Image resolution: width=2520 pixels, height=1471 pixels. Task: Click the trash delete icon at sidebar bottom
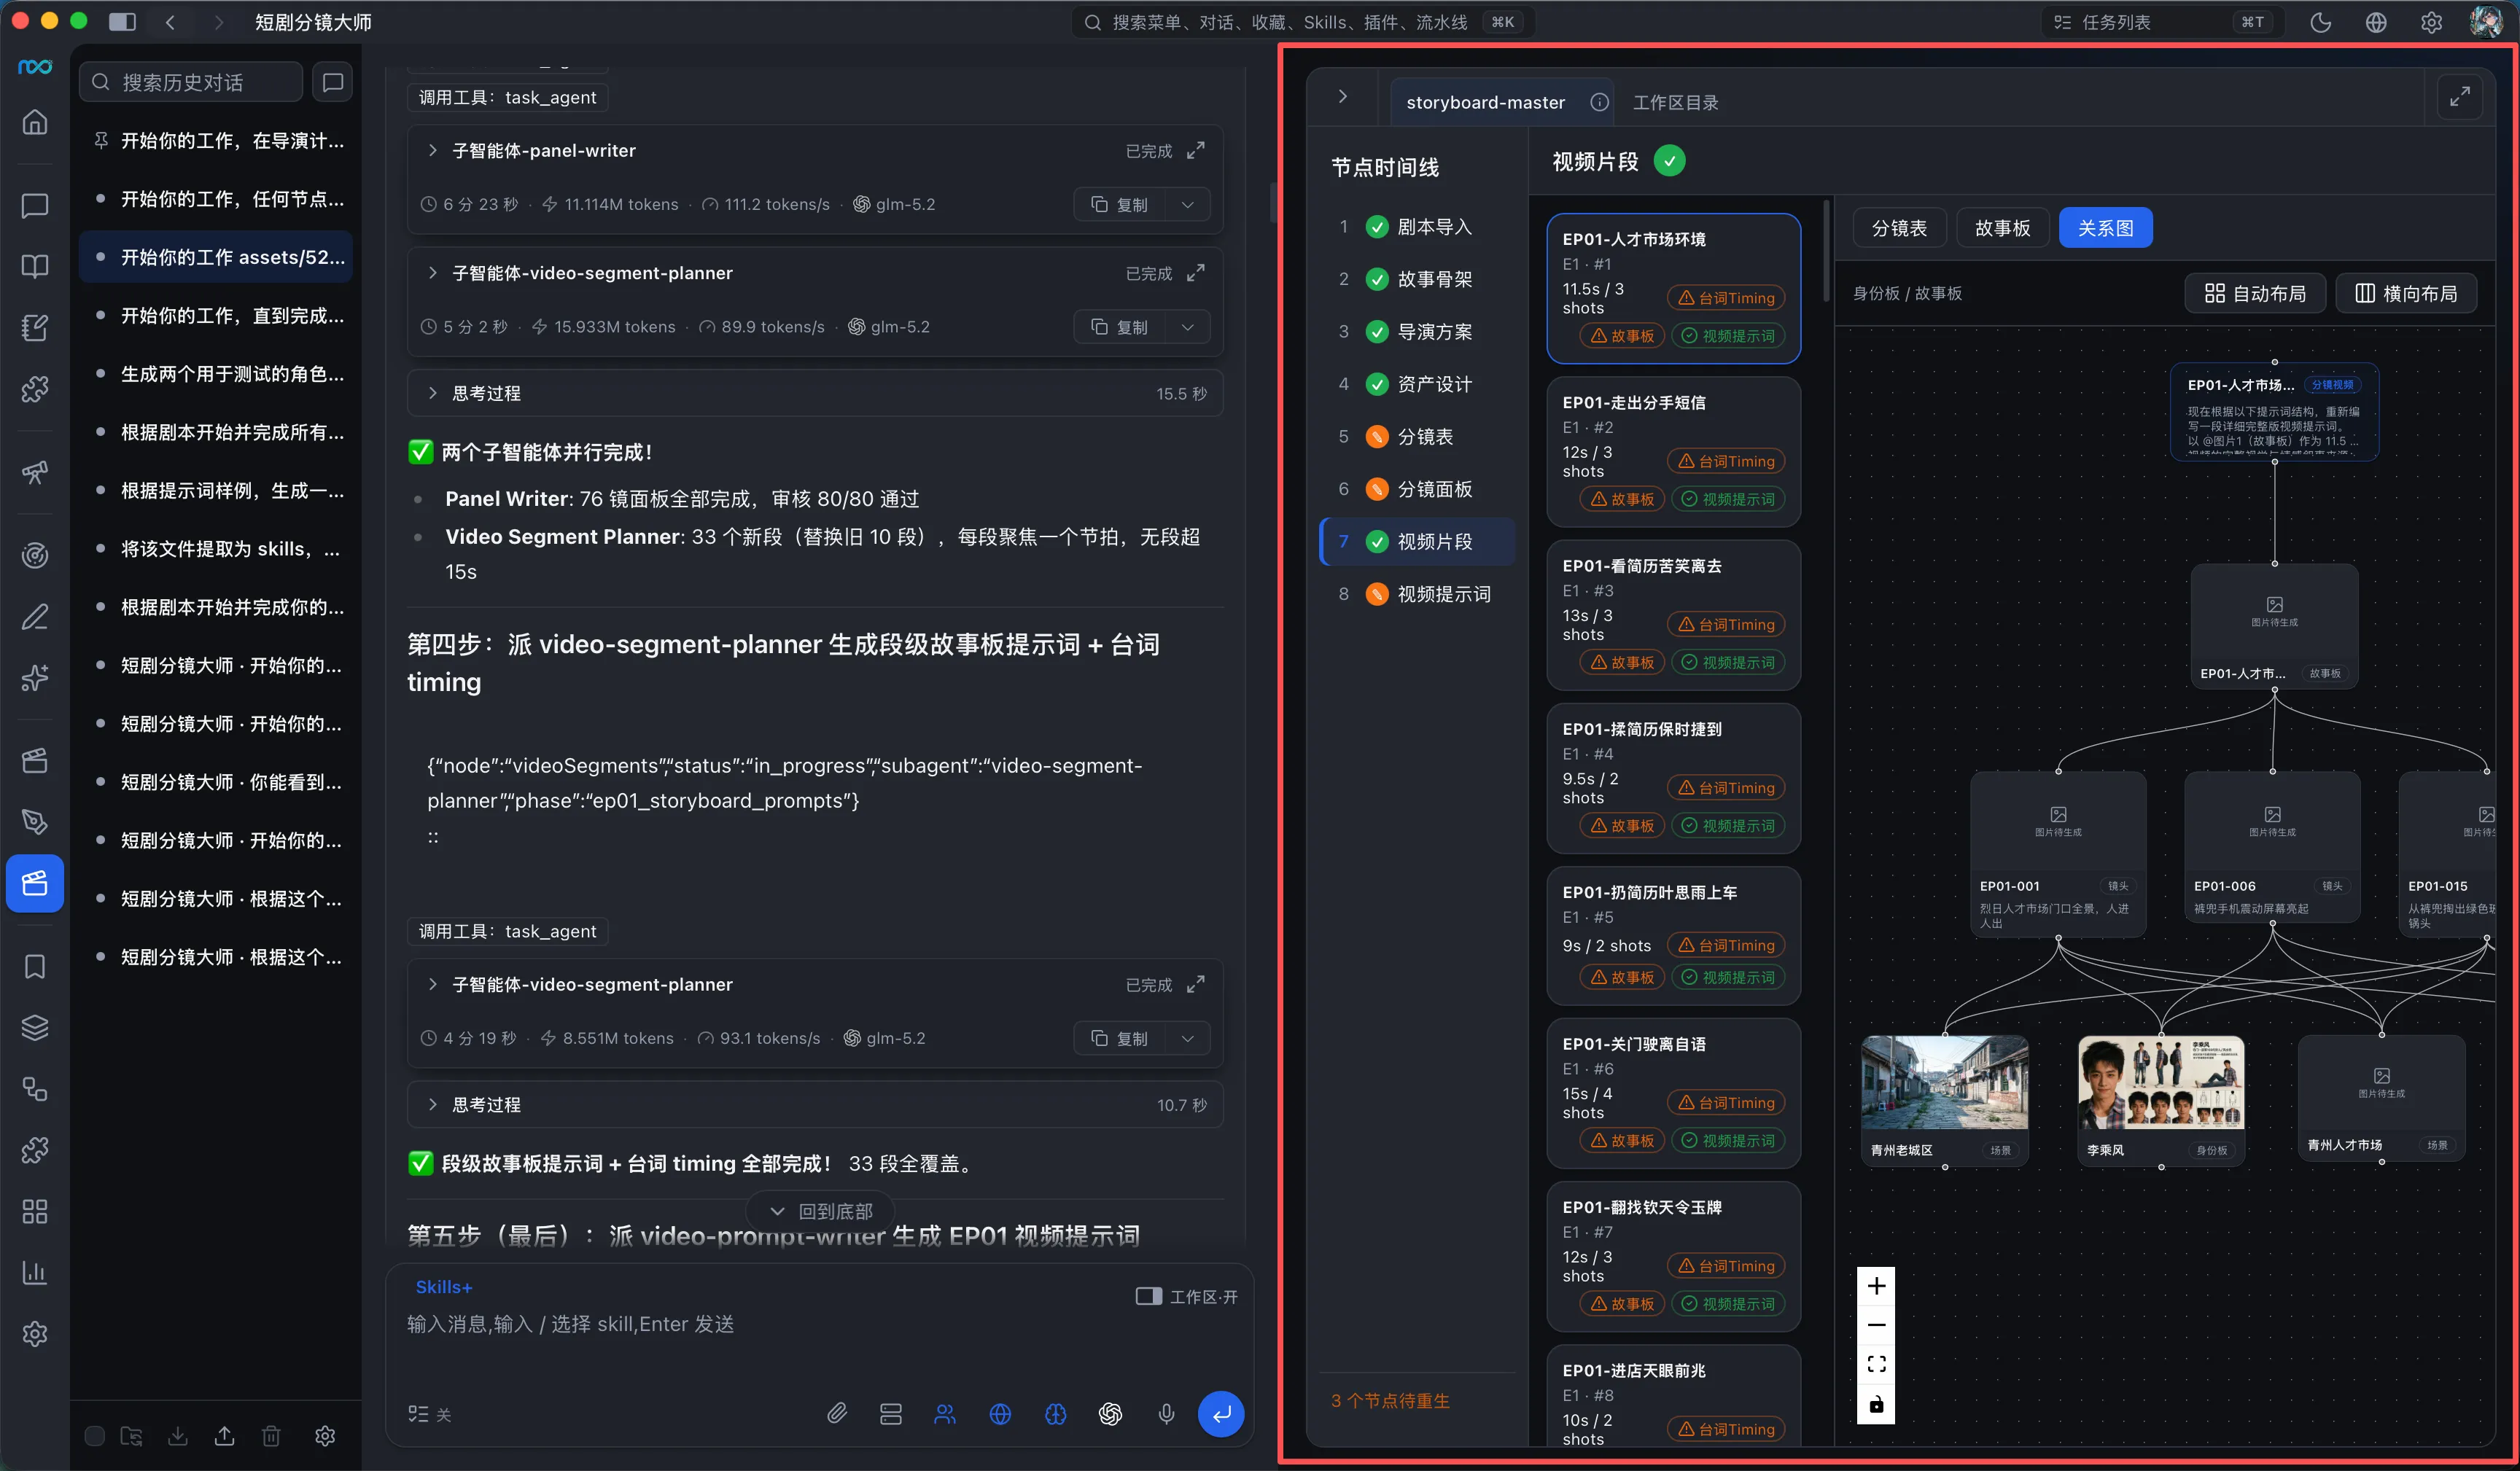pos(271,1436)
